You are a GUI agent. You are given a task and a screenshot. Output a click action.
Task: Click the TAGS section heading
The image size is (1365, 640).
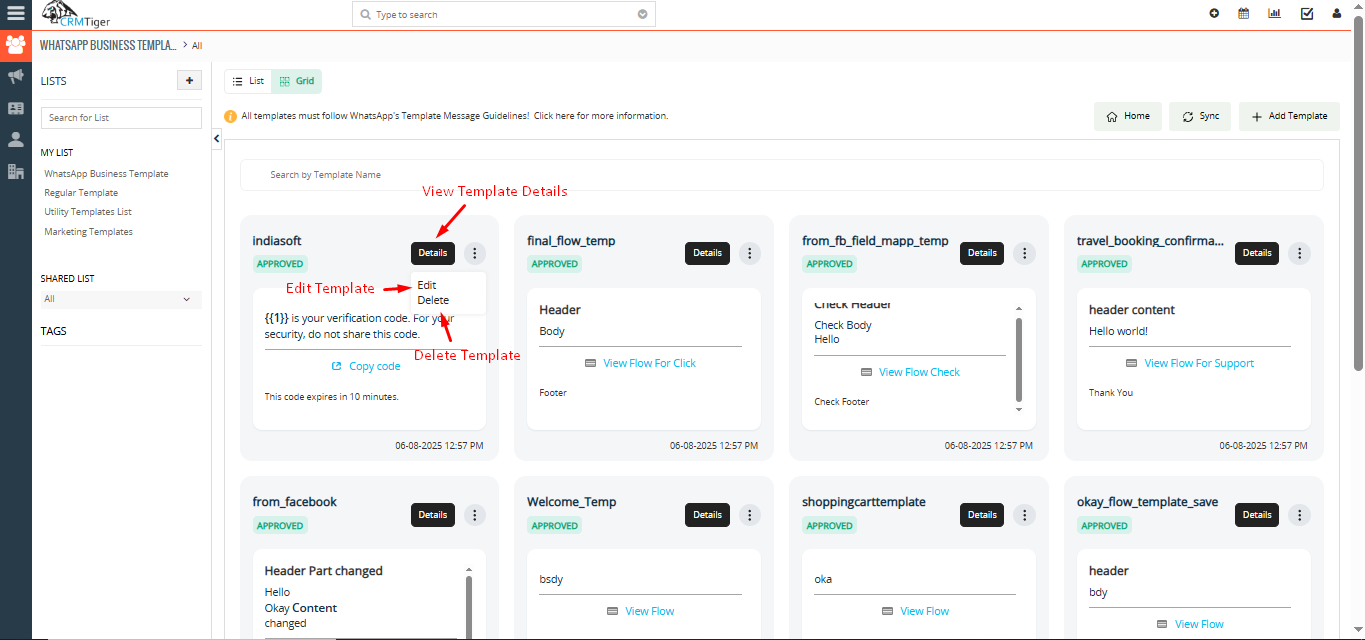click(x=54, y=331)
